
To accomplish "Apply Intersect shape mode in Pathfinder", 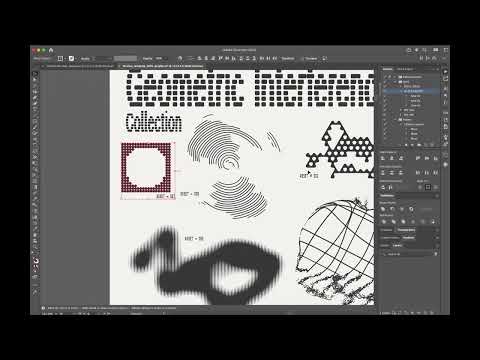I will click(x=402, y=209).
